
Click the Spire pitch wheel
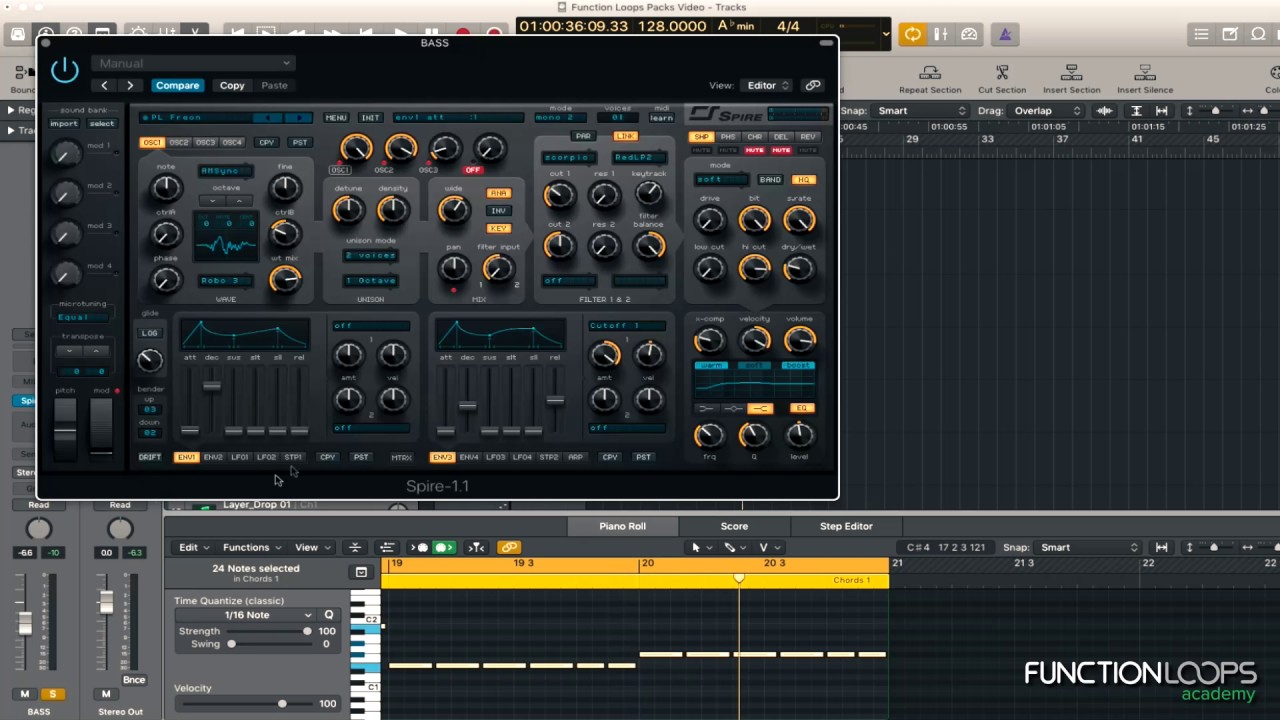(x=65, y=428)
